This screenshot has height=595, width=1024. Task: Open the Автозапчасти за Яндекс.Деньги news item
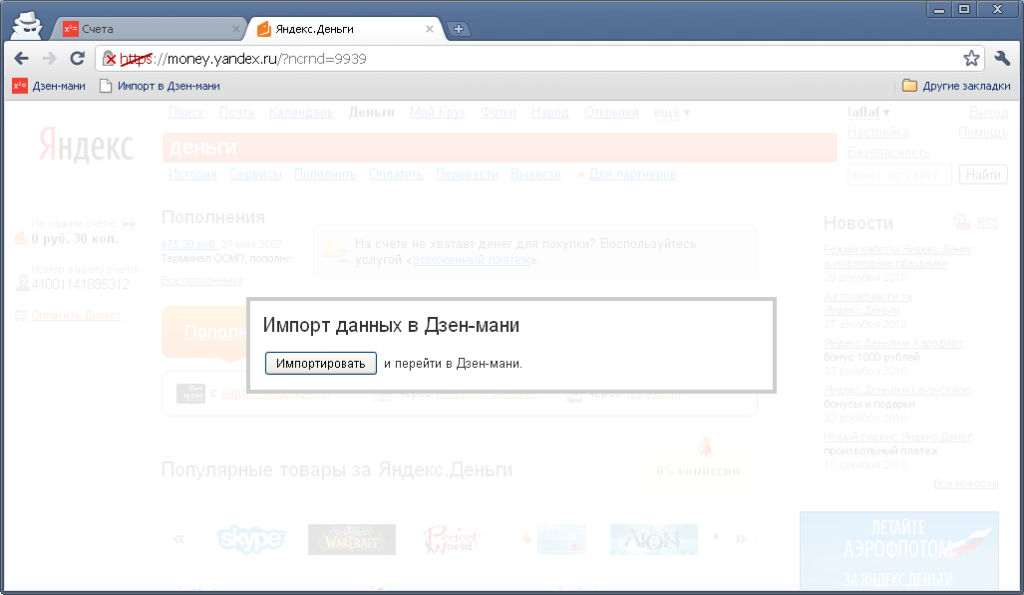point(868,303)
